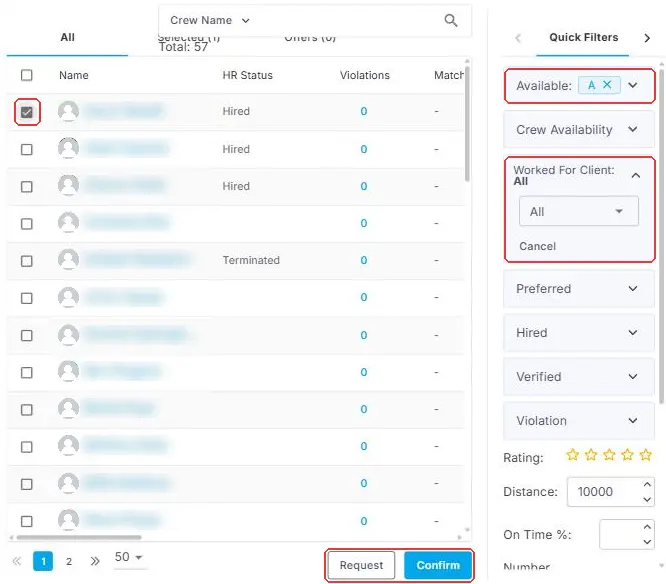The height and width of the screenshot is (584, 666).
Task: Check the last visible row checkbox
Action: pyautogui.click(x=27, y=521)
